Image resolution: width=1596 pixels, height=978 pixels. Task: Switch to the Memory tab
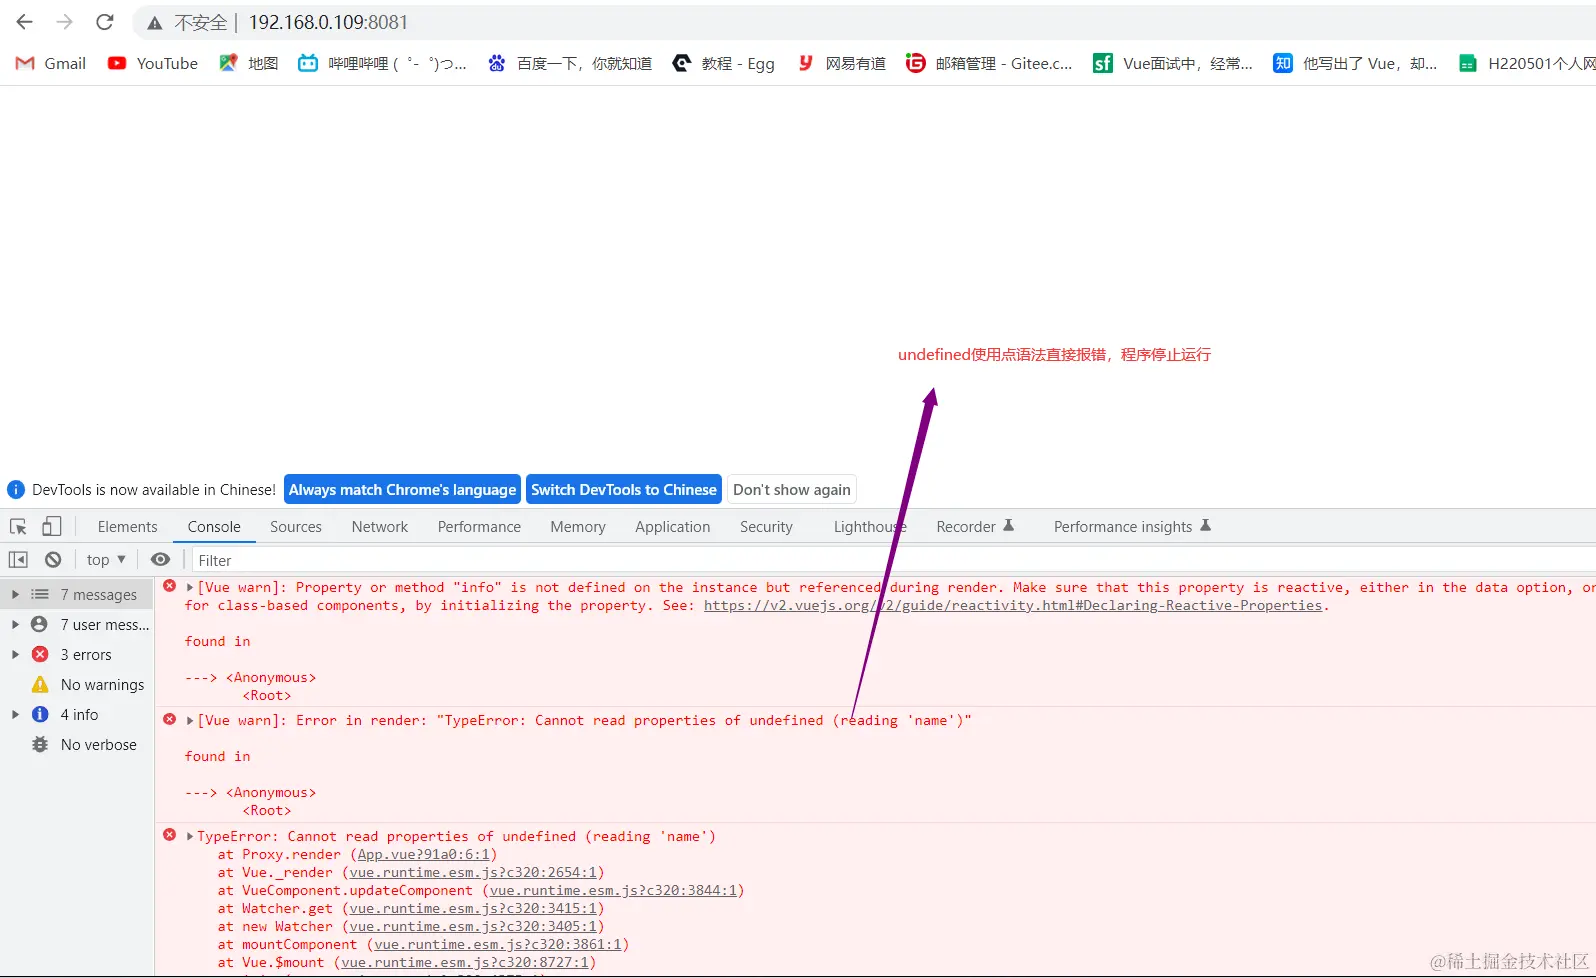[578, 527]
